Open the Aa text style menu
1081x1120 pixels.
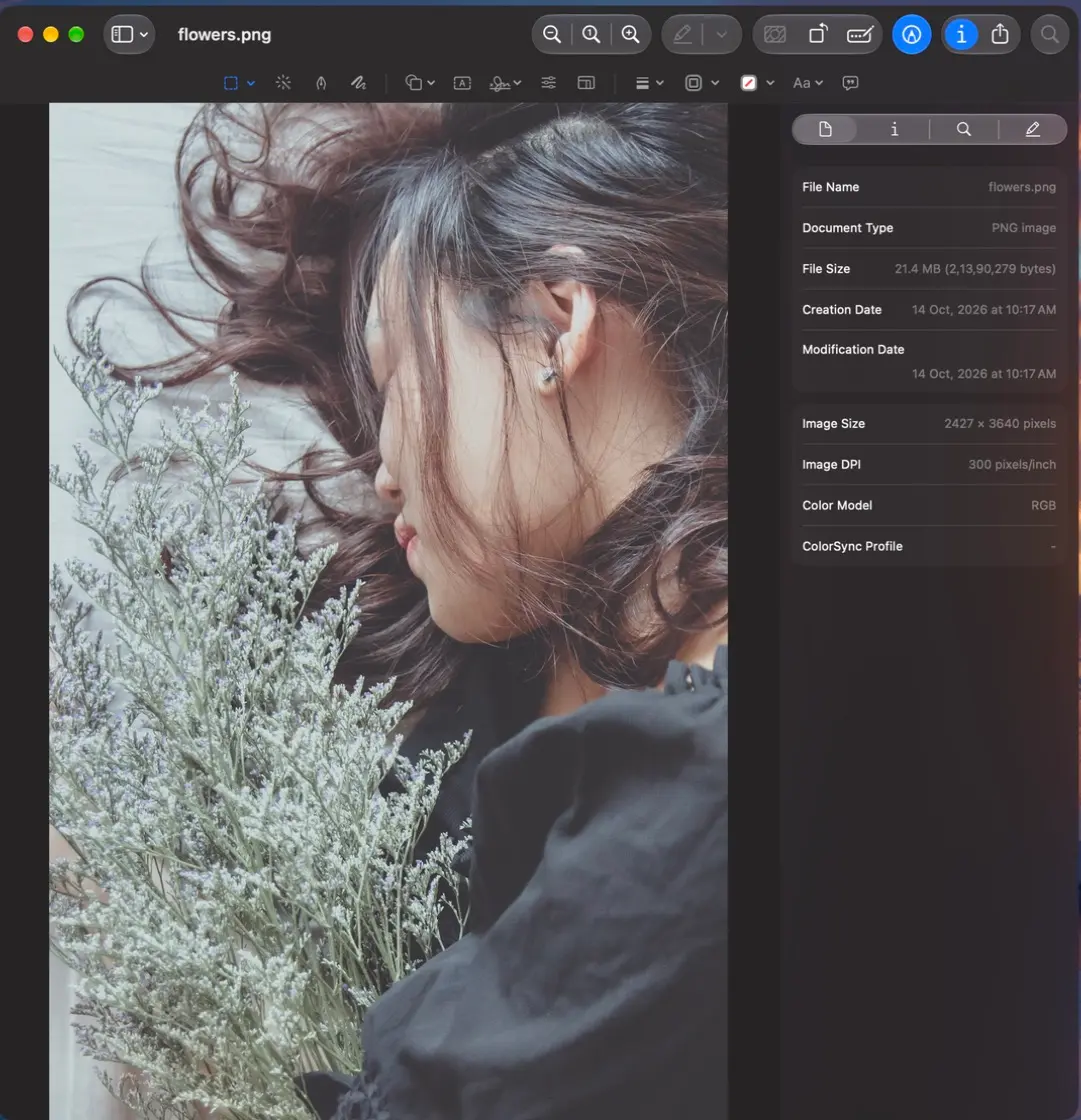point(808,83)
